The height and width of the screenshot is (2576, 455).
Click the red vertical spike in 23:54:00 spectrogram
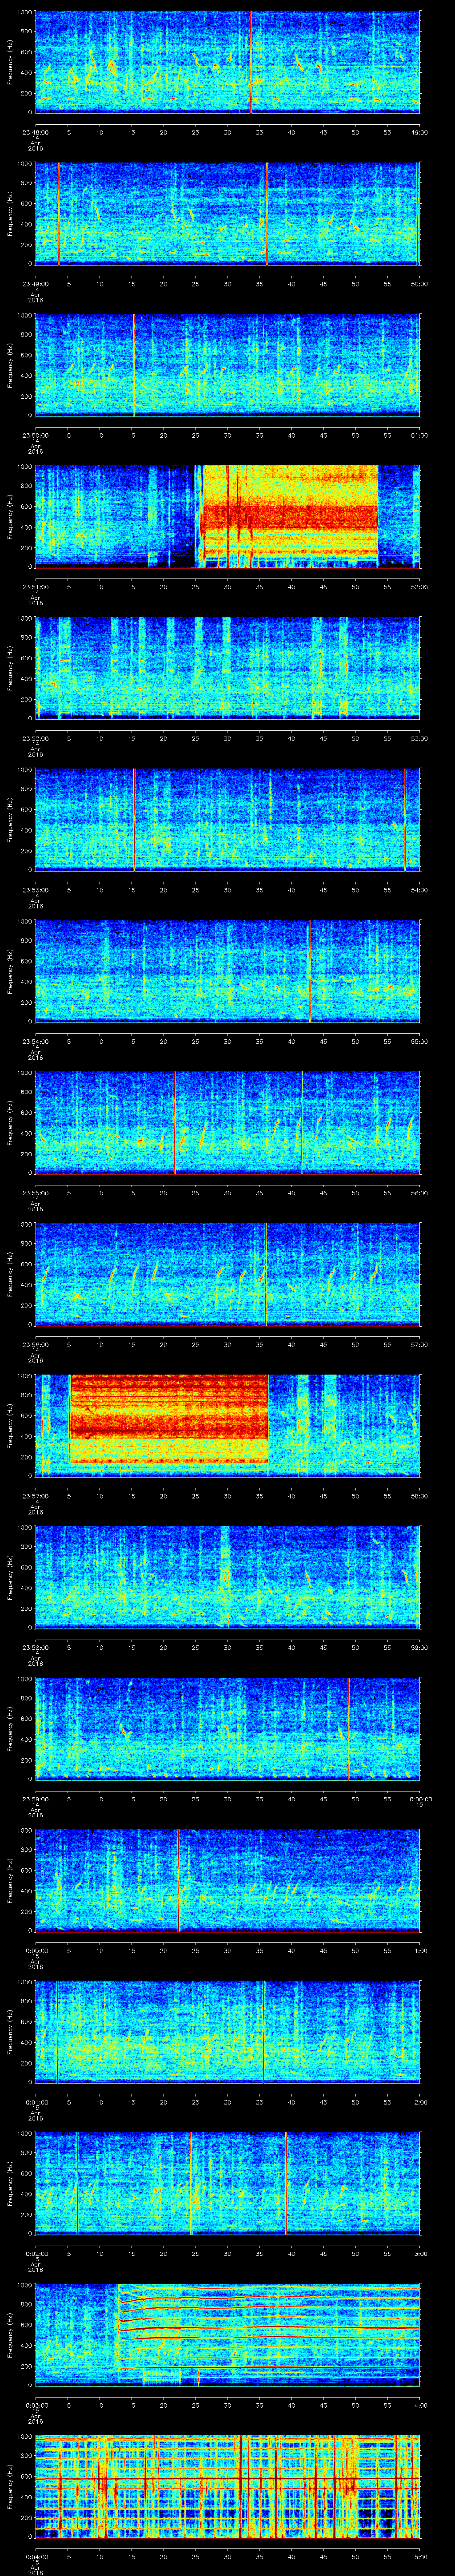coord(310,971)
